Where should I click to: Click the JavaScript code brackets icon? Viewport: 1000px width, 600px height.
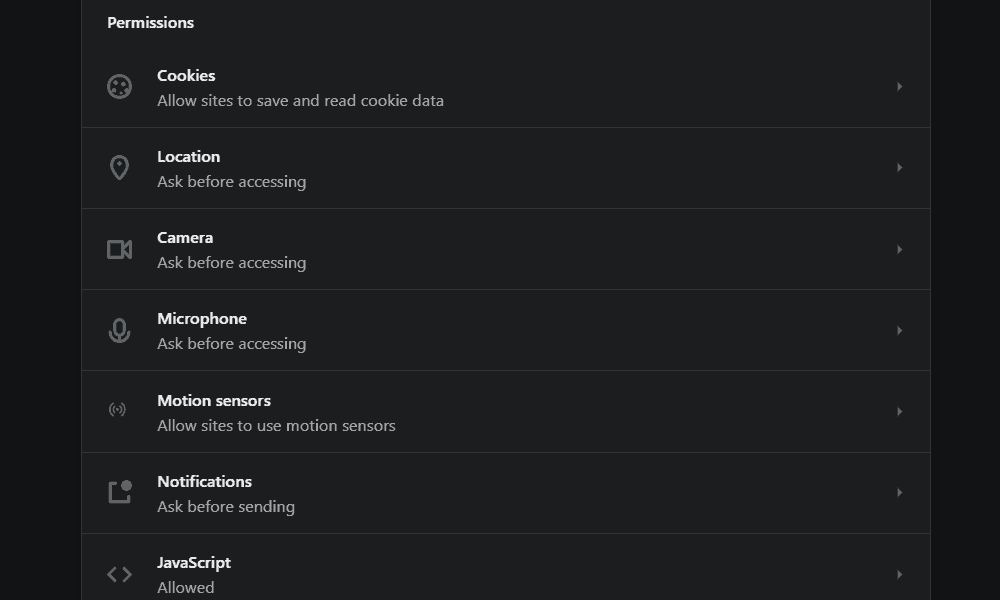tap(119, 574)
